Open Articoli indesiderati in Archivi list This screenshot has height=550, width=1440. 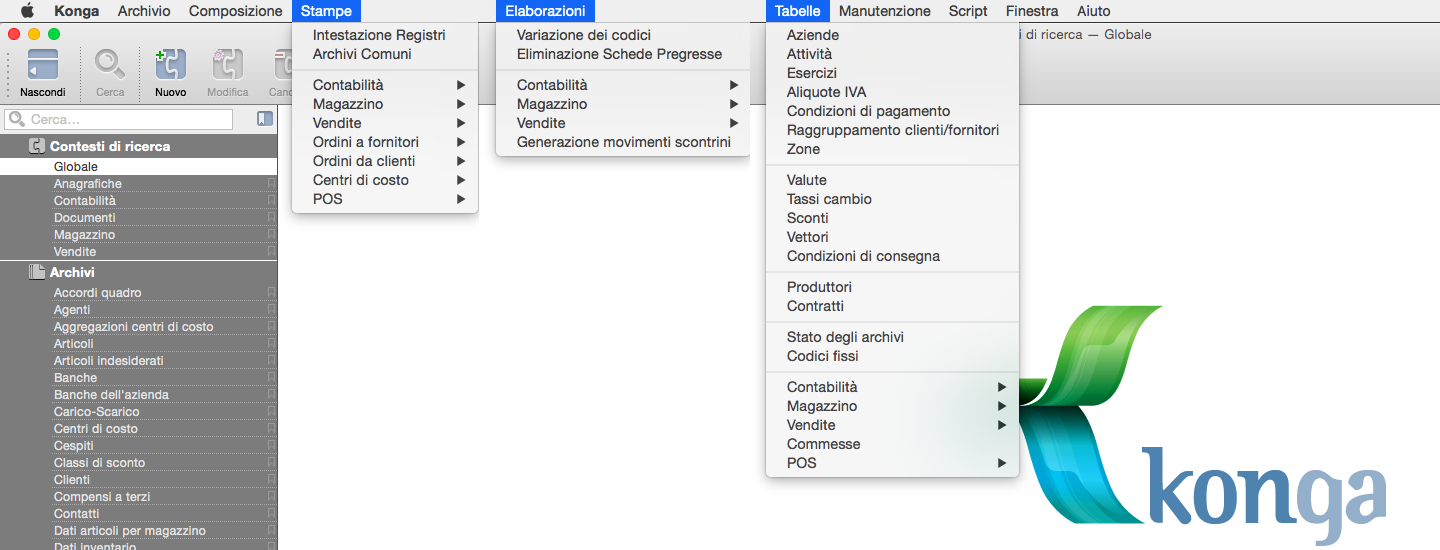pyautogui.click(x=108, y=361)
